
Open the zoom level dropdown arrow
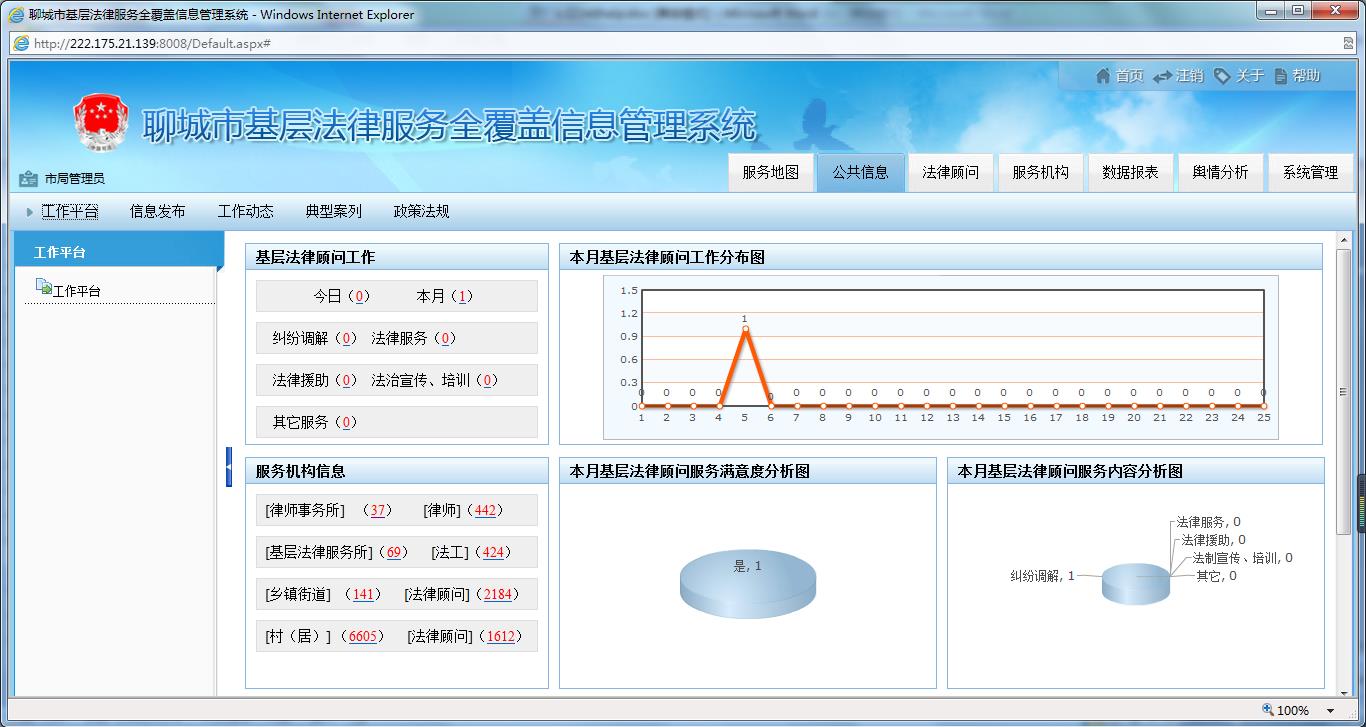[x=1330, y=711]
